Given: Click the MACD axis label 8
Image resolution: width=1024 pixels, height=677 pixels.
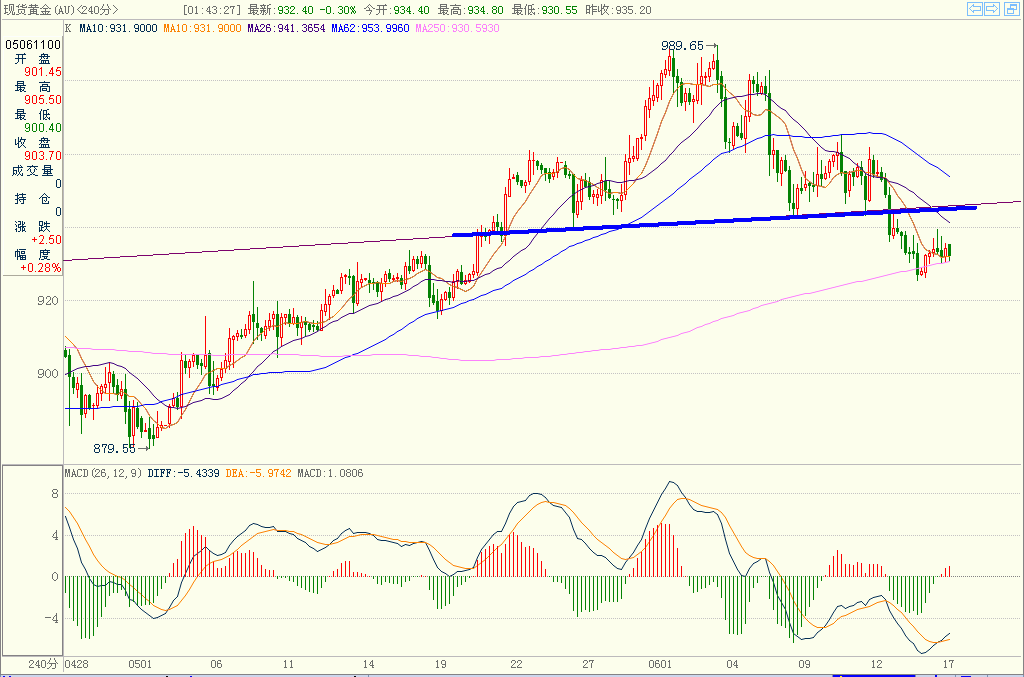Looking at the screenshot, I should tap(55, 494).
